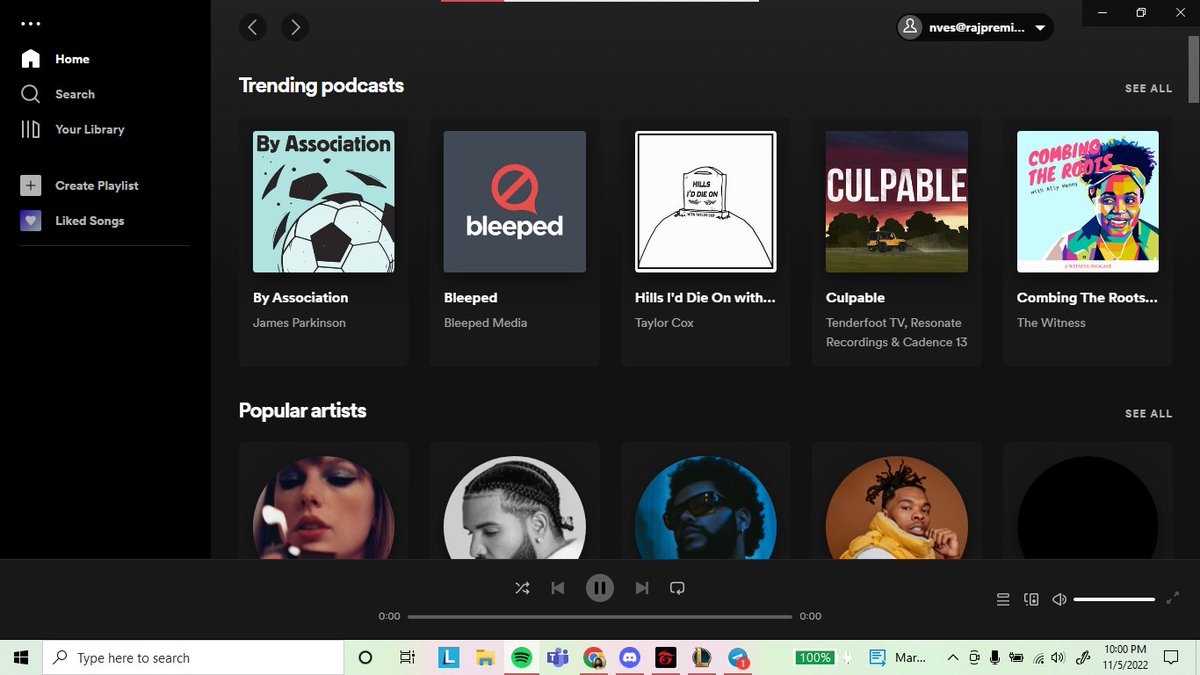This screenshot has height=675, width=1200.
Task: Open Discord from taskbar
Action: [x=630, y=658]
